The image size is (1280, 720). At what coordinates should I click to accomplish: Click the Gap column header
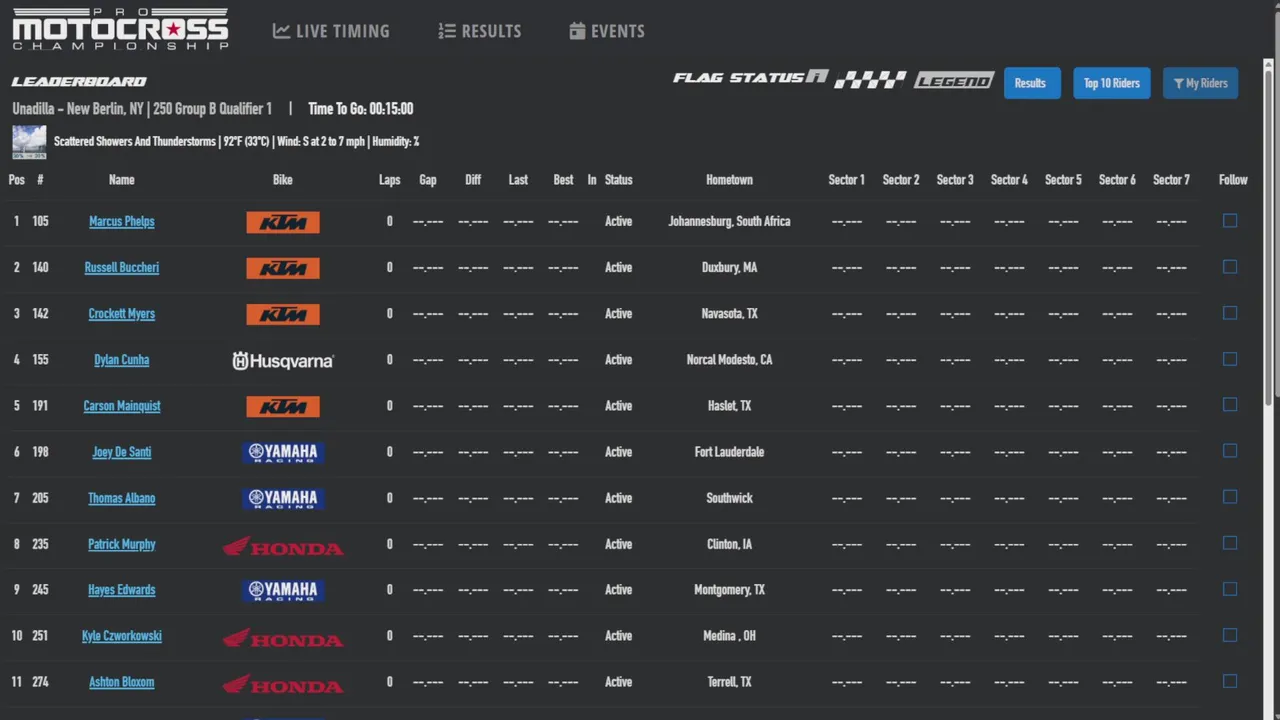(428, 180)
